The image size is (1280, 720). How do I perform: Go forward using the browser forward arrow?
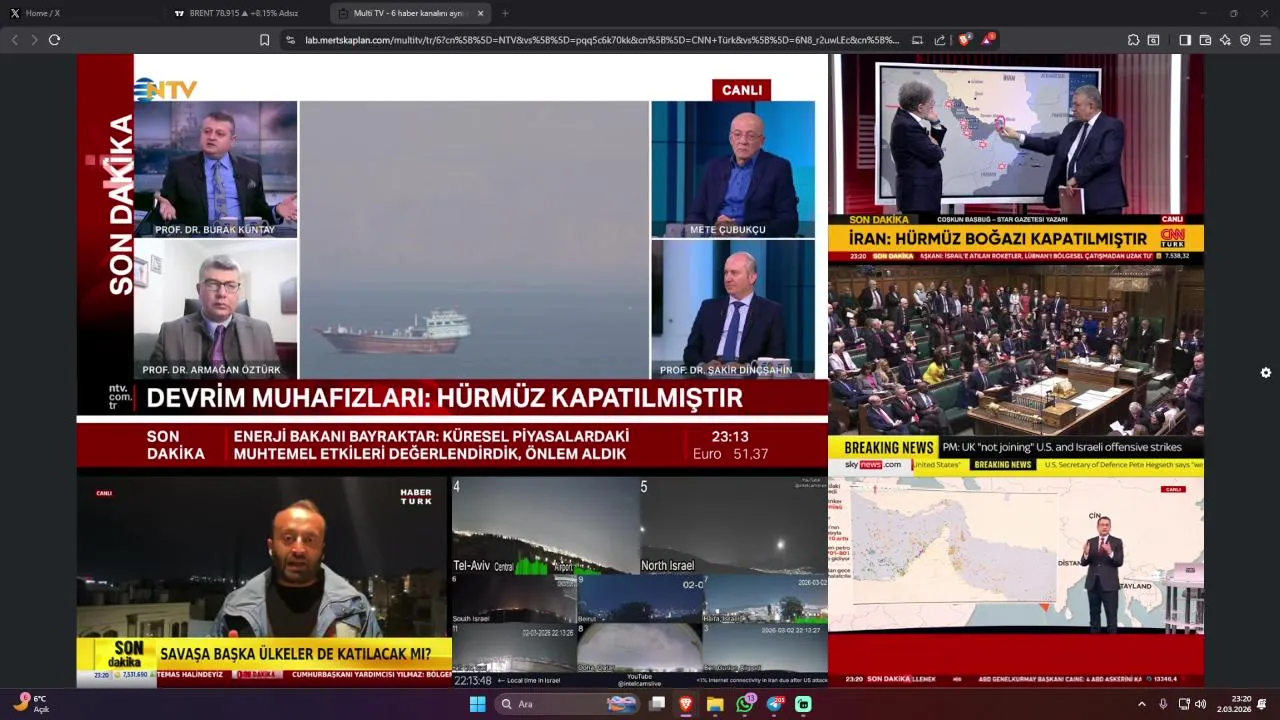34,40
